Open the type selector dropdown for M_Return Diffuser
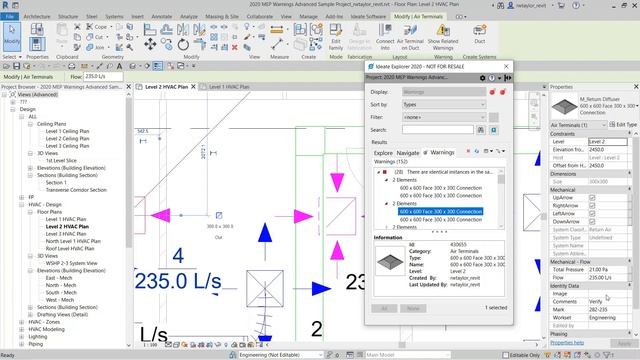The image size is (640, 360). (637, 106)
